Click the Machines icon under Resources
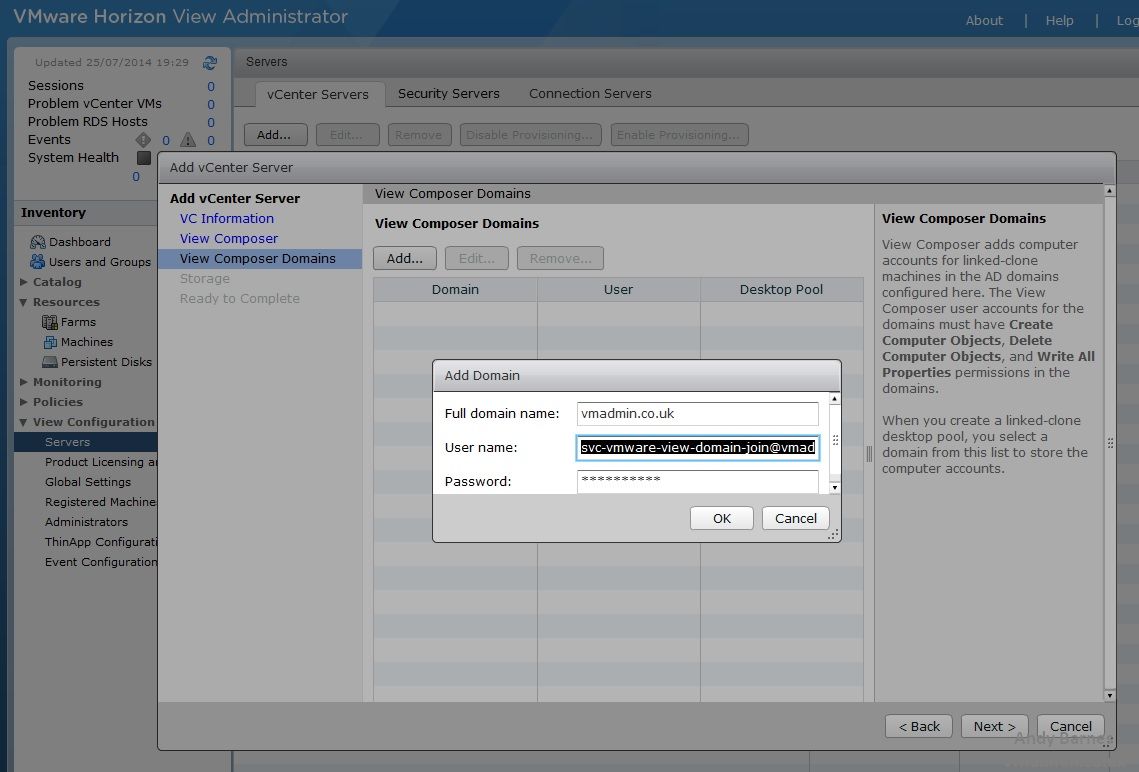The height and width of the screenshot is (772, 1139). [50, 342]
